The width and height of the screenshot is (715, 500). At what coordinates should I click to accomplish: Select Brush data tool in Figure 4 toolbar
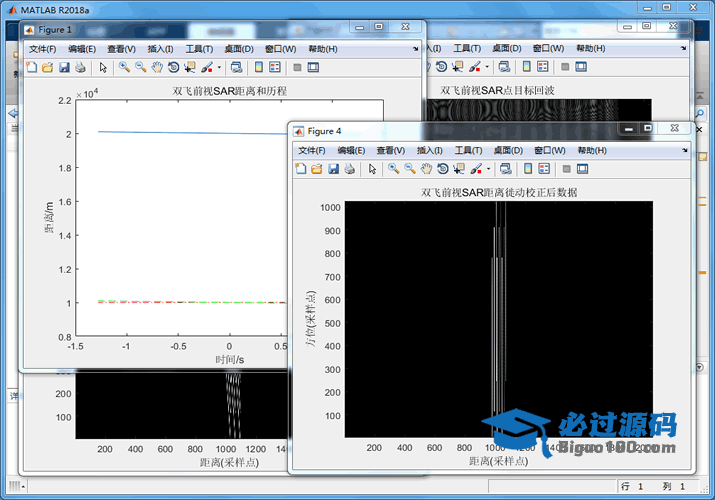[476, 169]
